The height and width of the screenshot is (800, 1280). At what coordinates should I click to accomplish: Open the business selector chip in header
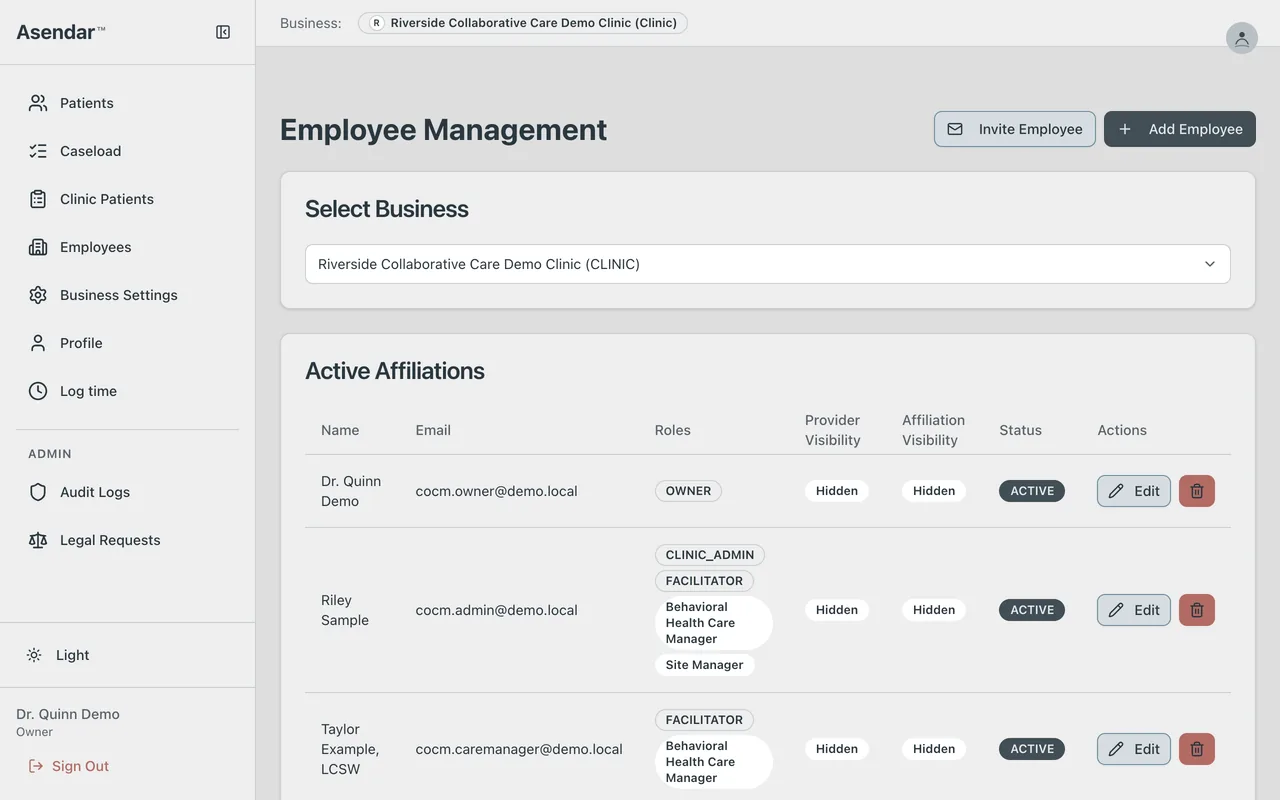pos(523,23)
